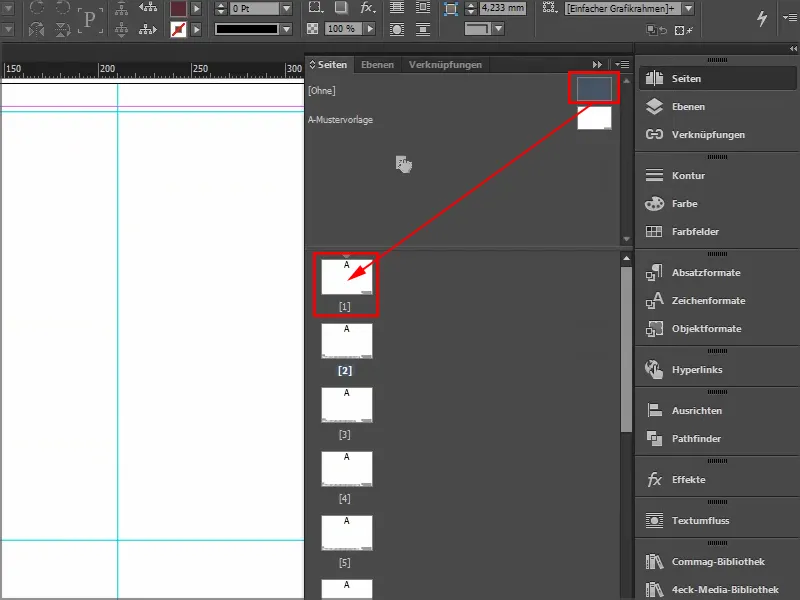Click corner size stepper arrows
The height and width of the screenshot is (600, 800).
point(471,9)
